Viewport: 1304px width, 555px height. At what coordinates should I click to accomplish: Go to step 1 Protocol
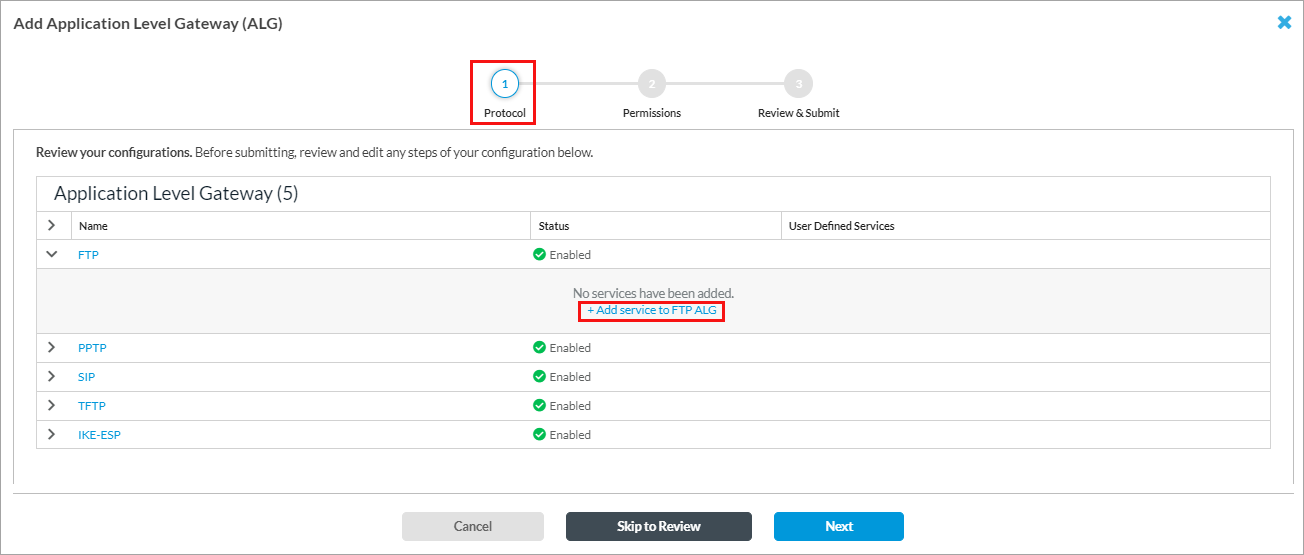[505, 84]
